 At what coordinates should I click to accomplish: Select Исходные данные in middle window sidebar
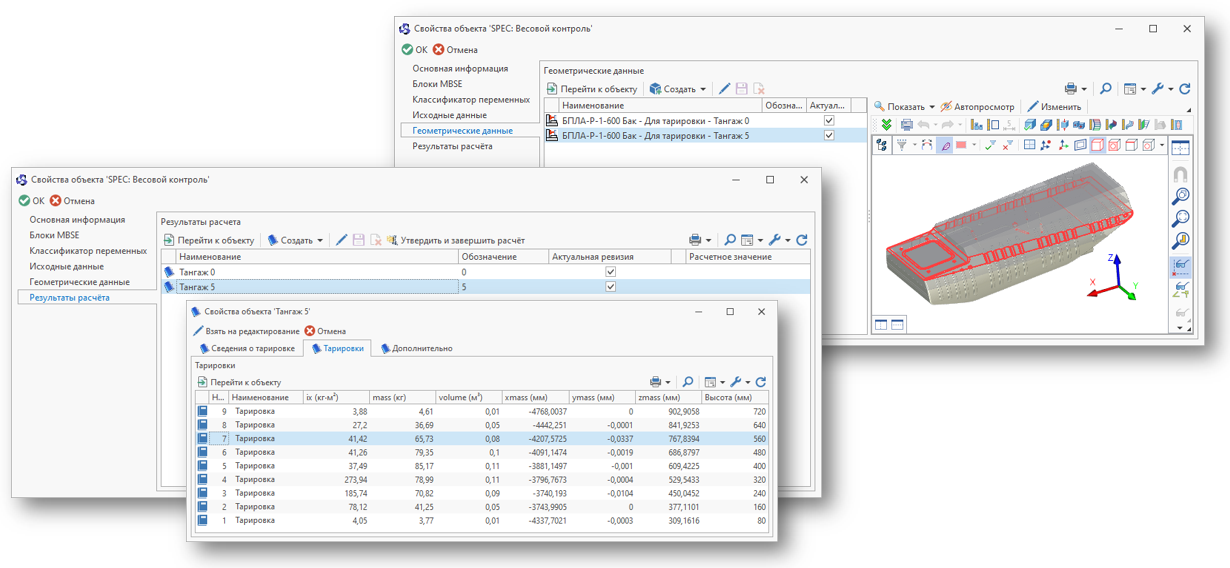[x=66, y=267]
